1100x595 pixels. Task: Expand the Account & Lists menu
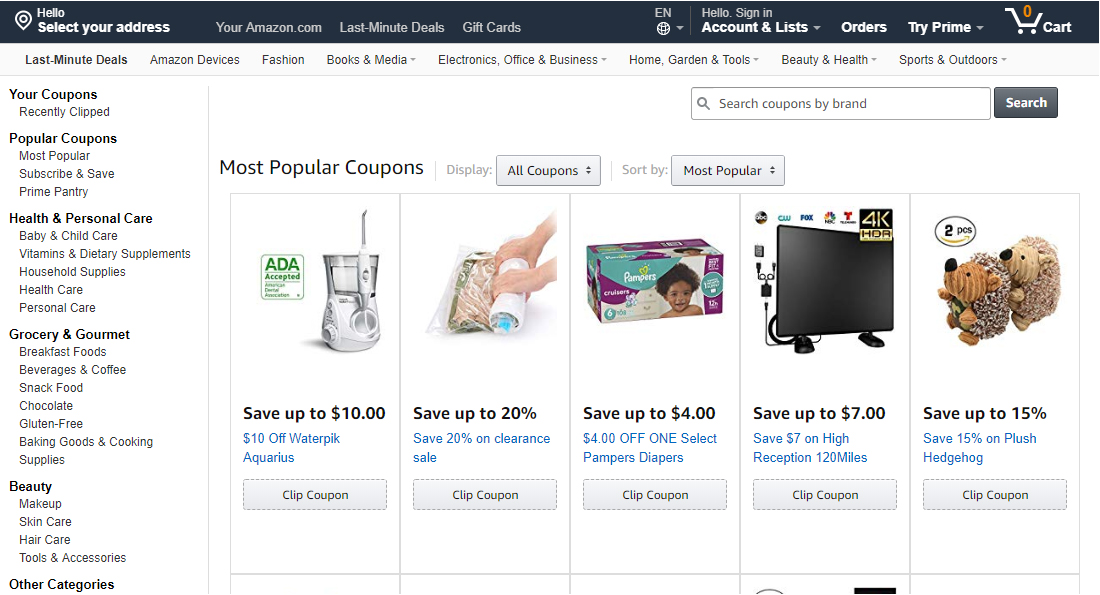pos(760,27)
